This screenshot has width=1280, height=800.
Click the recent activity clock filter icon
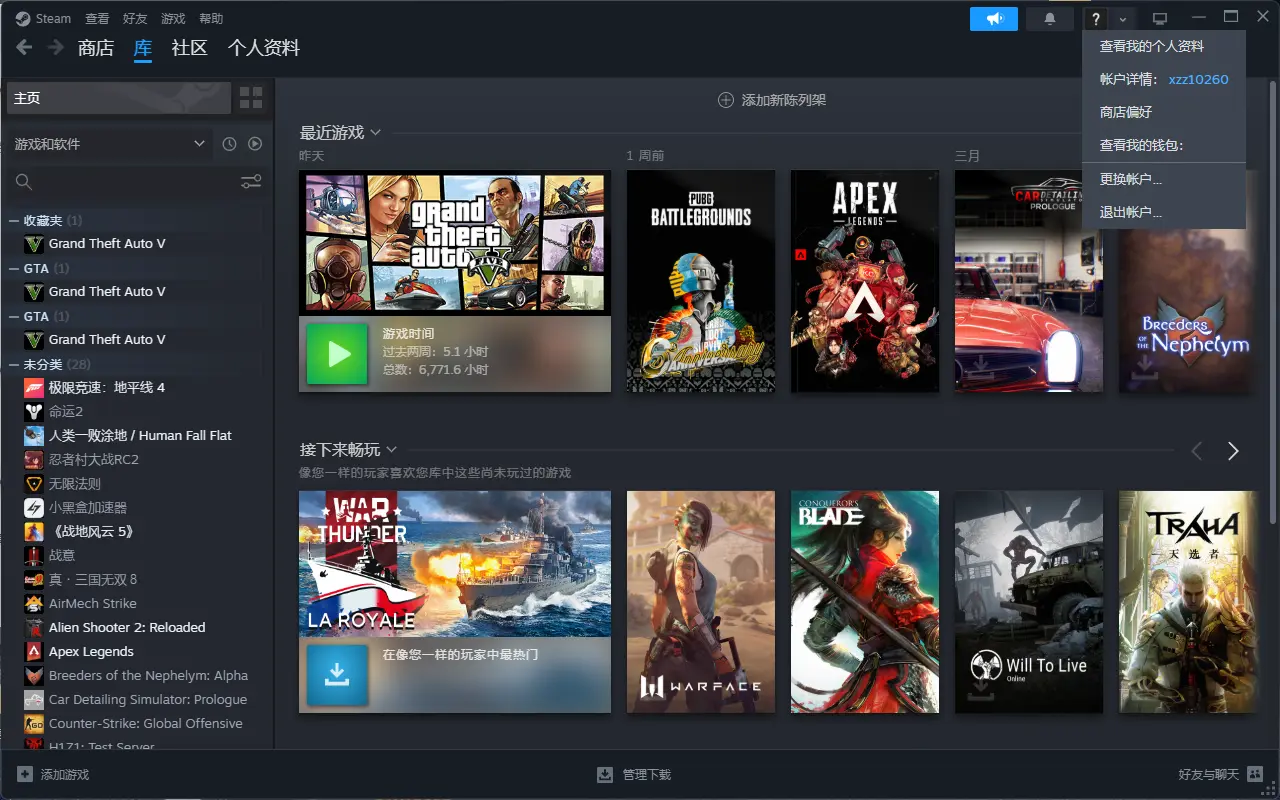(229, 144)
